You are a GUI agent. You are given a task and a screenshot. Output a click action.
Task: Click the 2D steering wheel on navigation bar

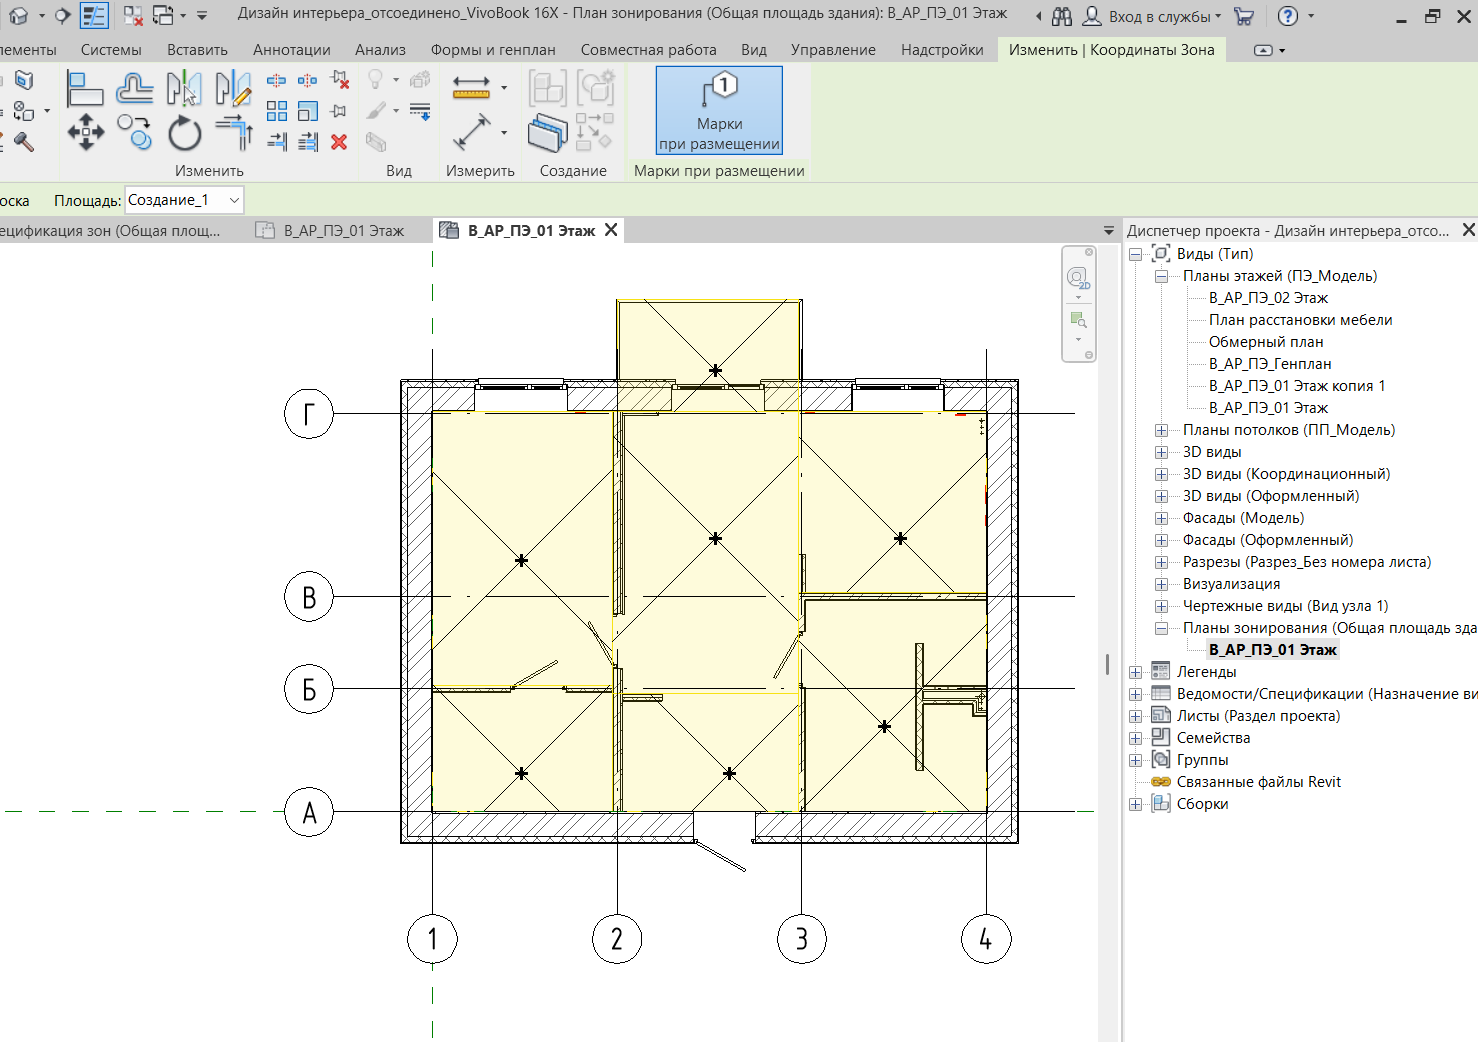tap(1078, 277)
